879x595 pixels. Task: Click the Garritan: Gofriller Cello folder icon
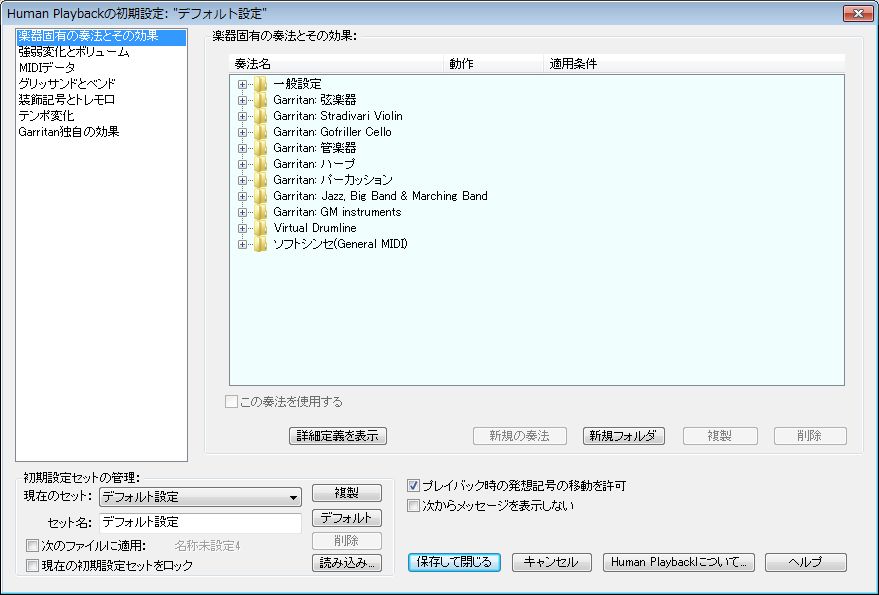click(x=260, y=132)
